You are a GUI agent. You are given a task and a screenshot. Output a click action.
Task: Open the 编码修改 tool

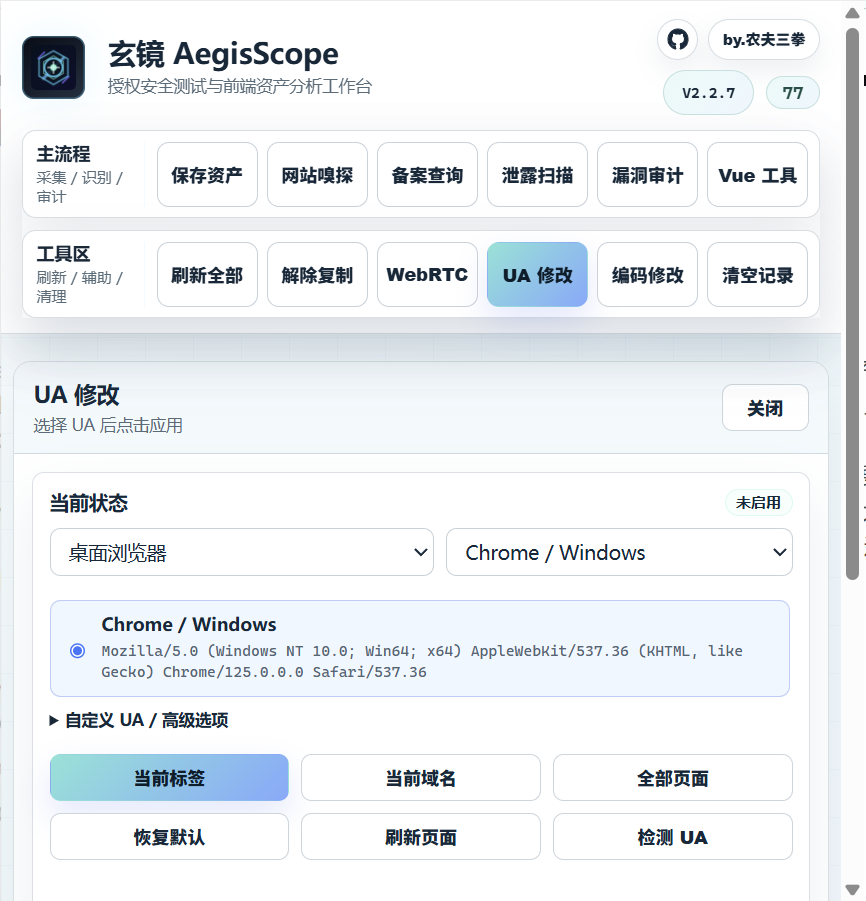[647, 275]
